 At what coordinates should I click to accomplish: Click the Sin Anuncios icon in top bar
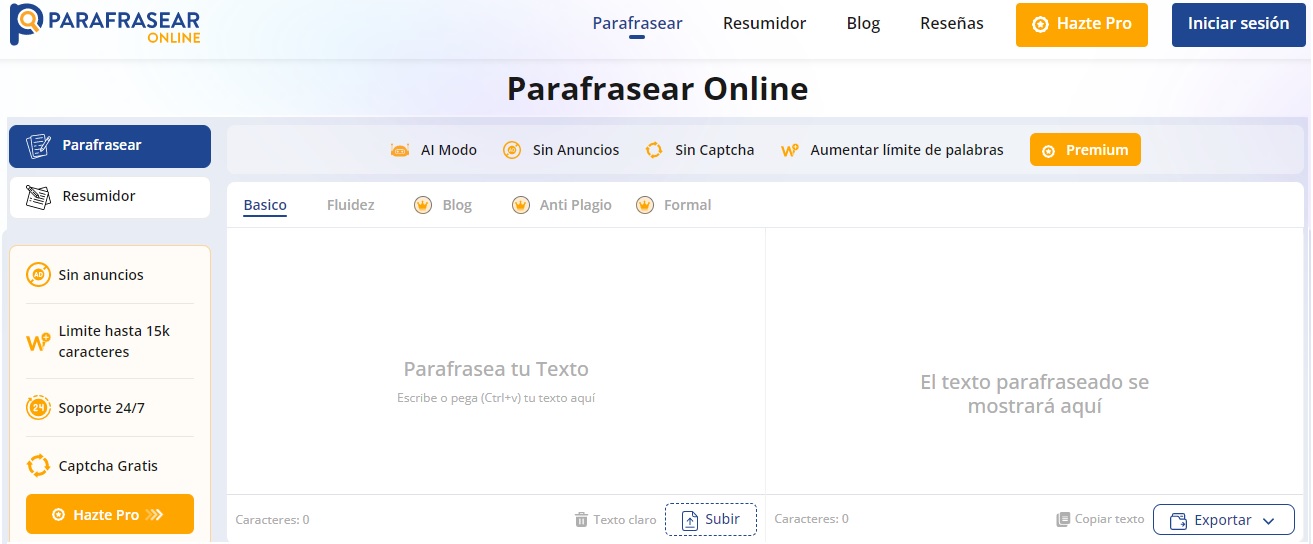pyautogui.click(x=512, y=150)
